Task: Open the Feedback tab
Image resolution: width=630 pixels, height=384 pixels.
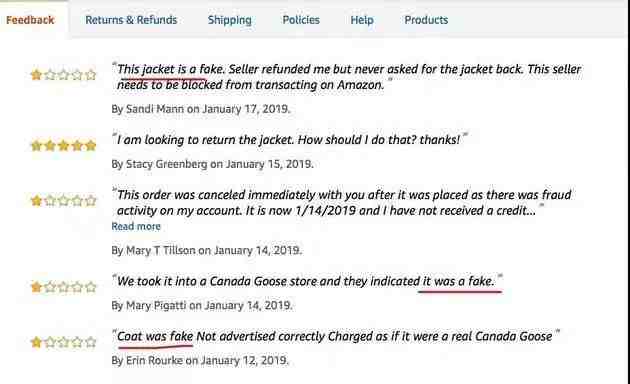Action: tap(30, 20)
